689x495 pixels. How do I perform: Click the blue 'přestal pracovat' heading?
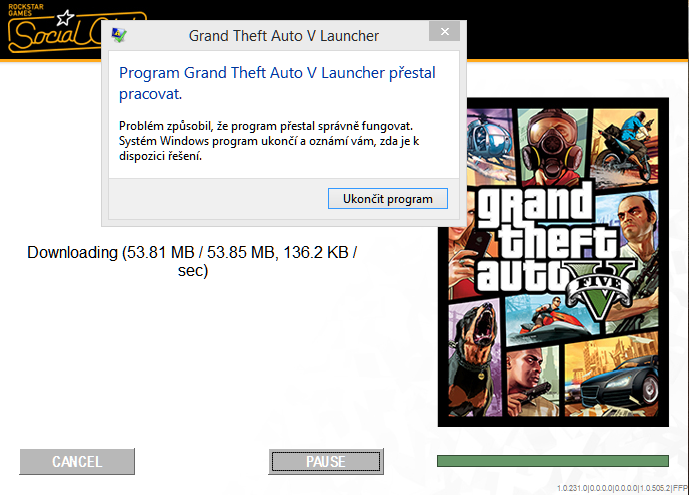[277, 83]
